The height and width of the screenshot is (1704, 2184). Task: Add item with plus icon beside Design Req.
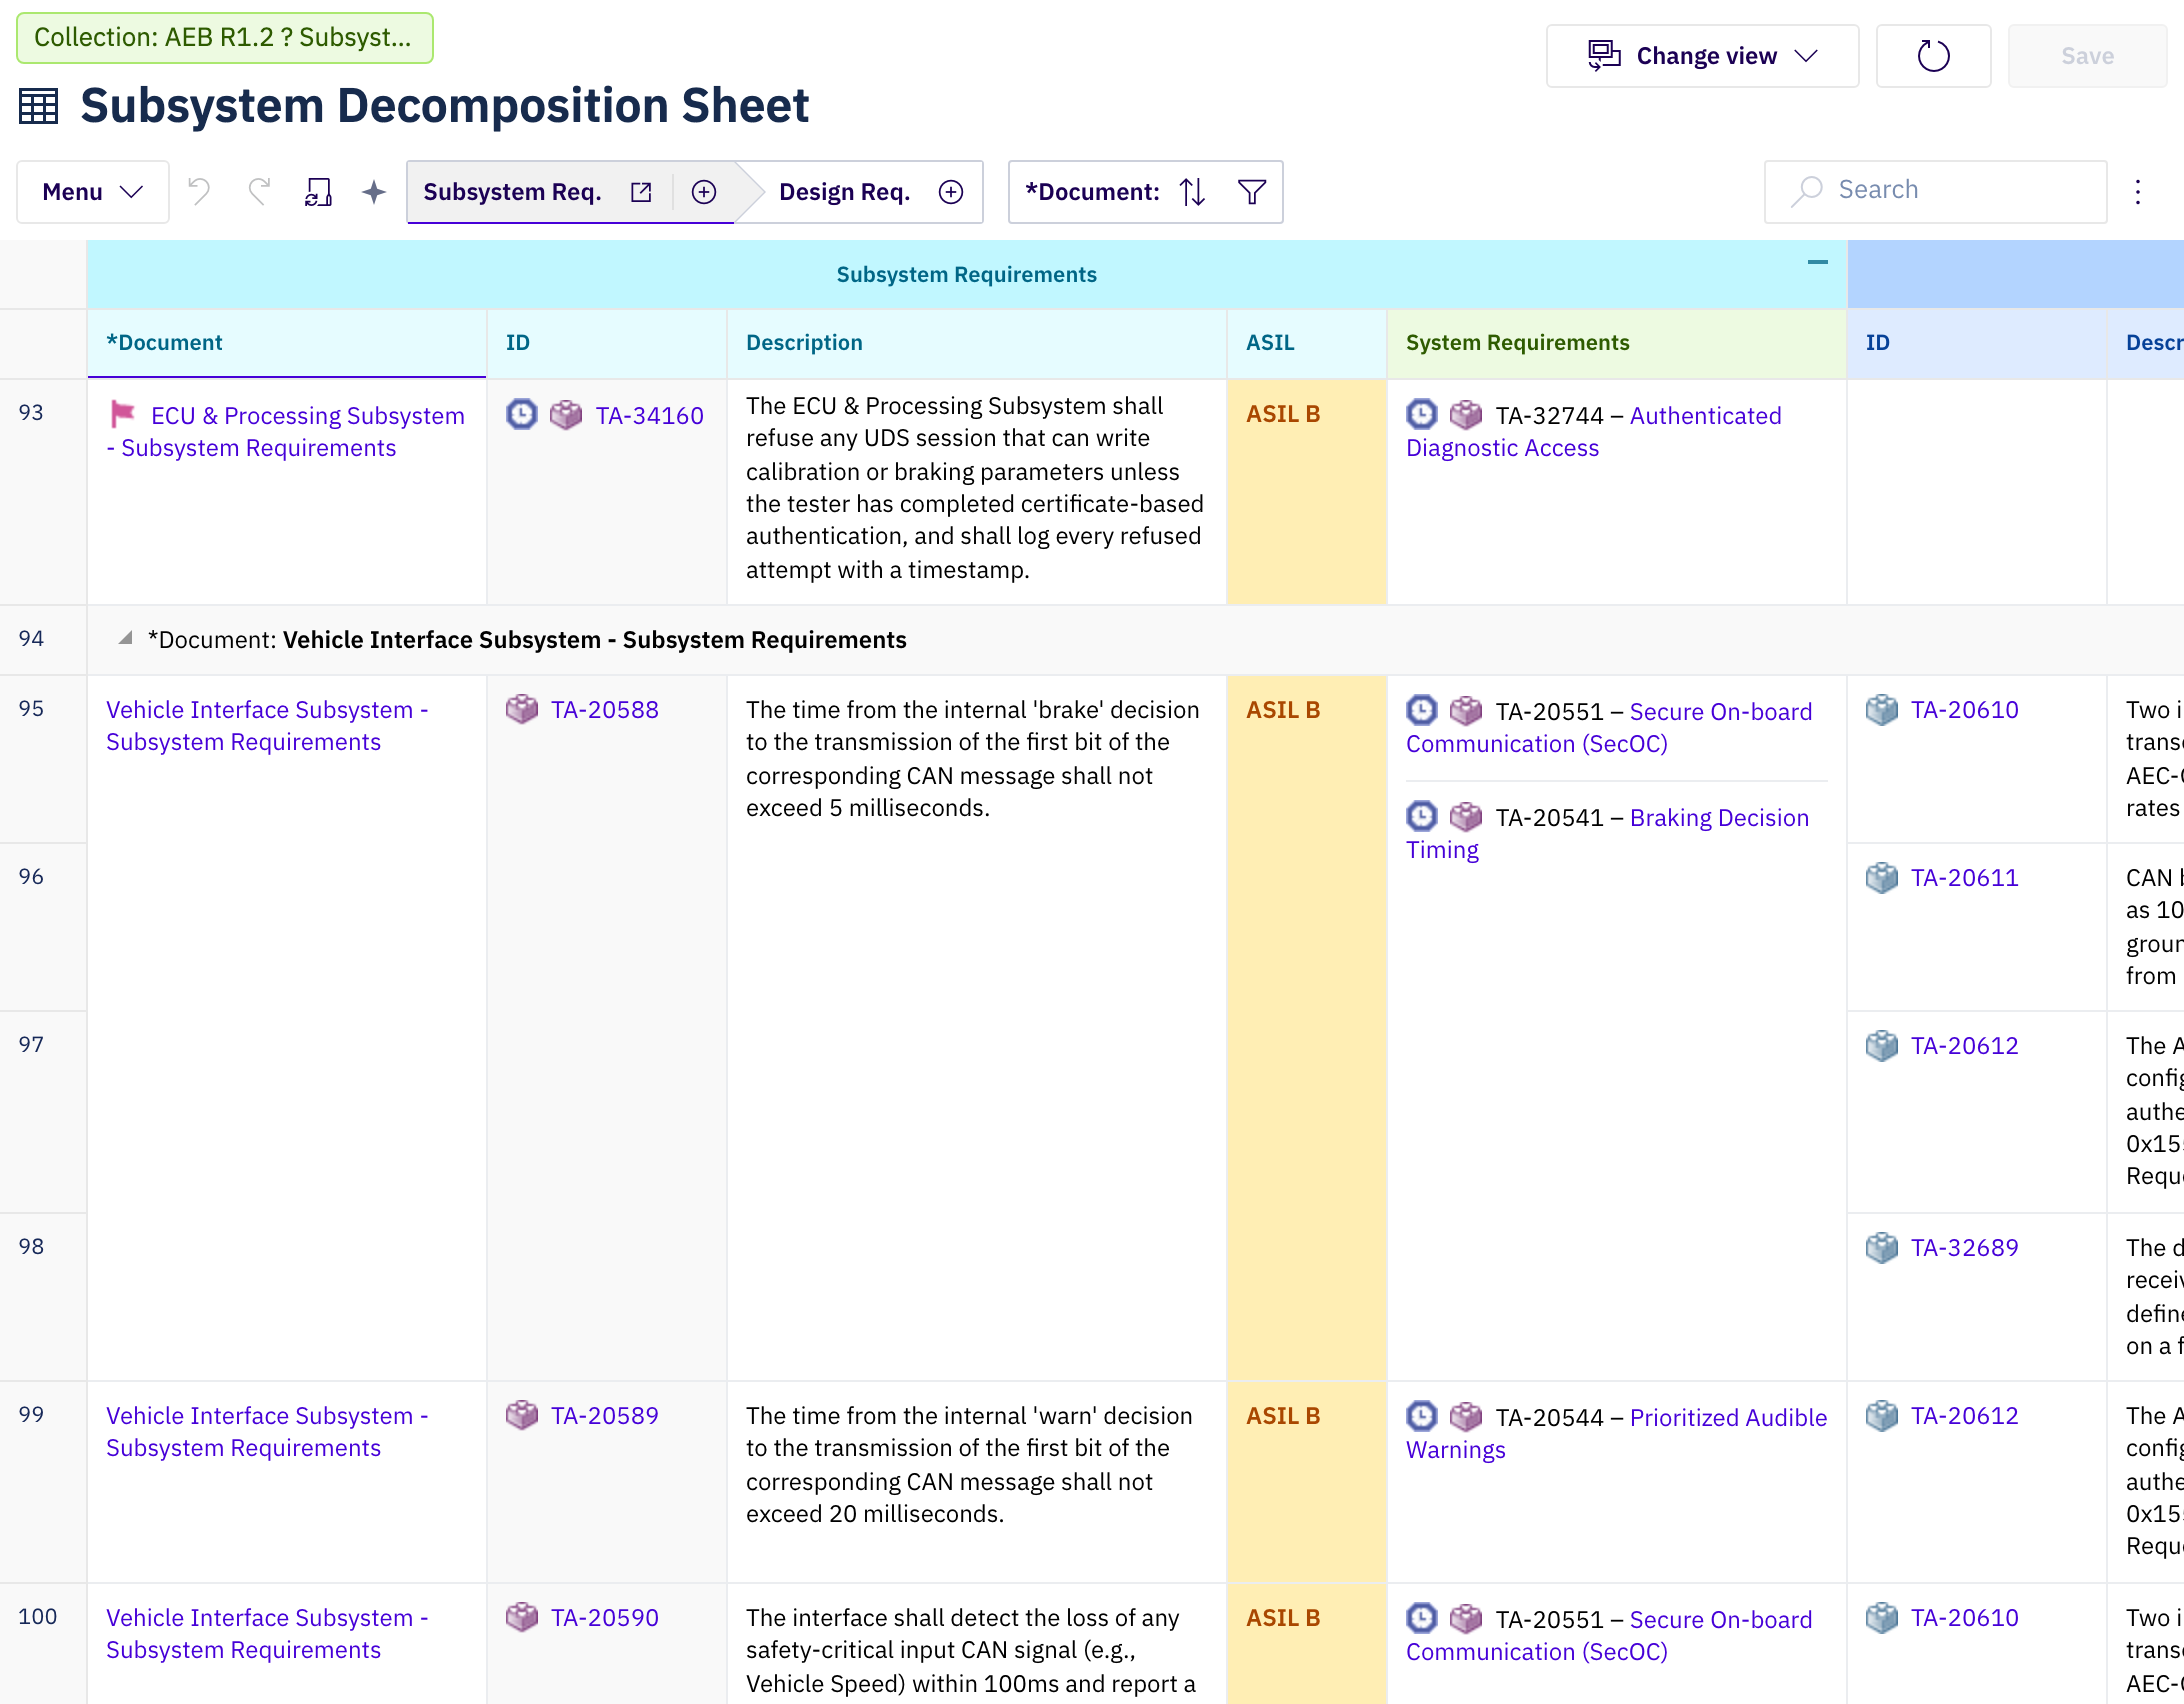(x=951, y=192)
